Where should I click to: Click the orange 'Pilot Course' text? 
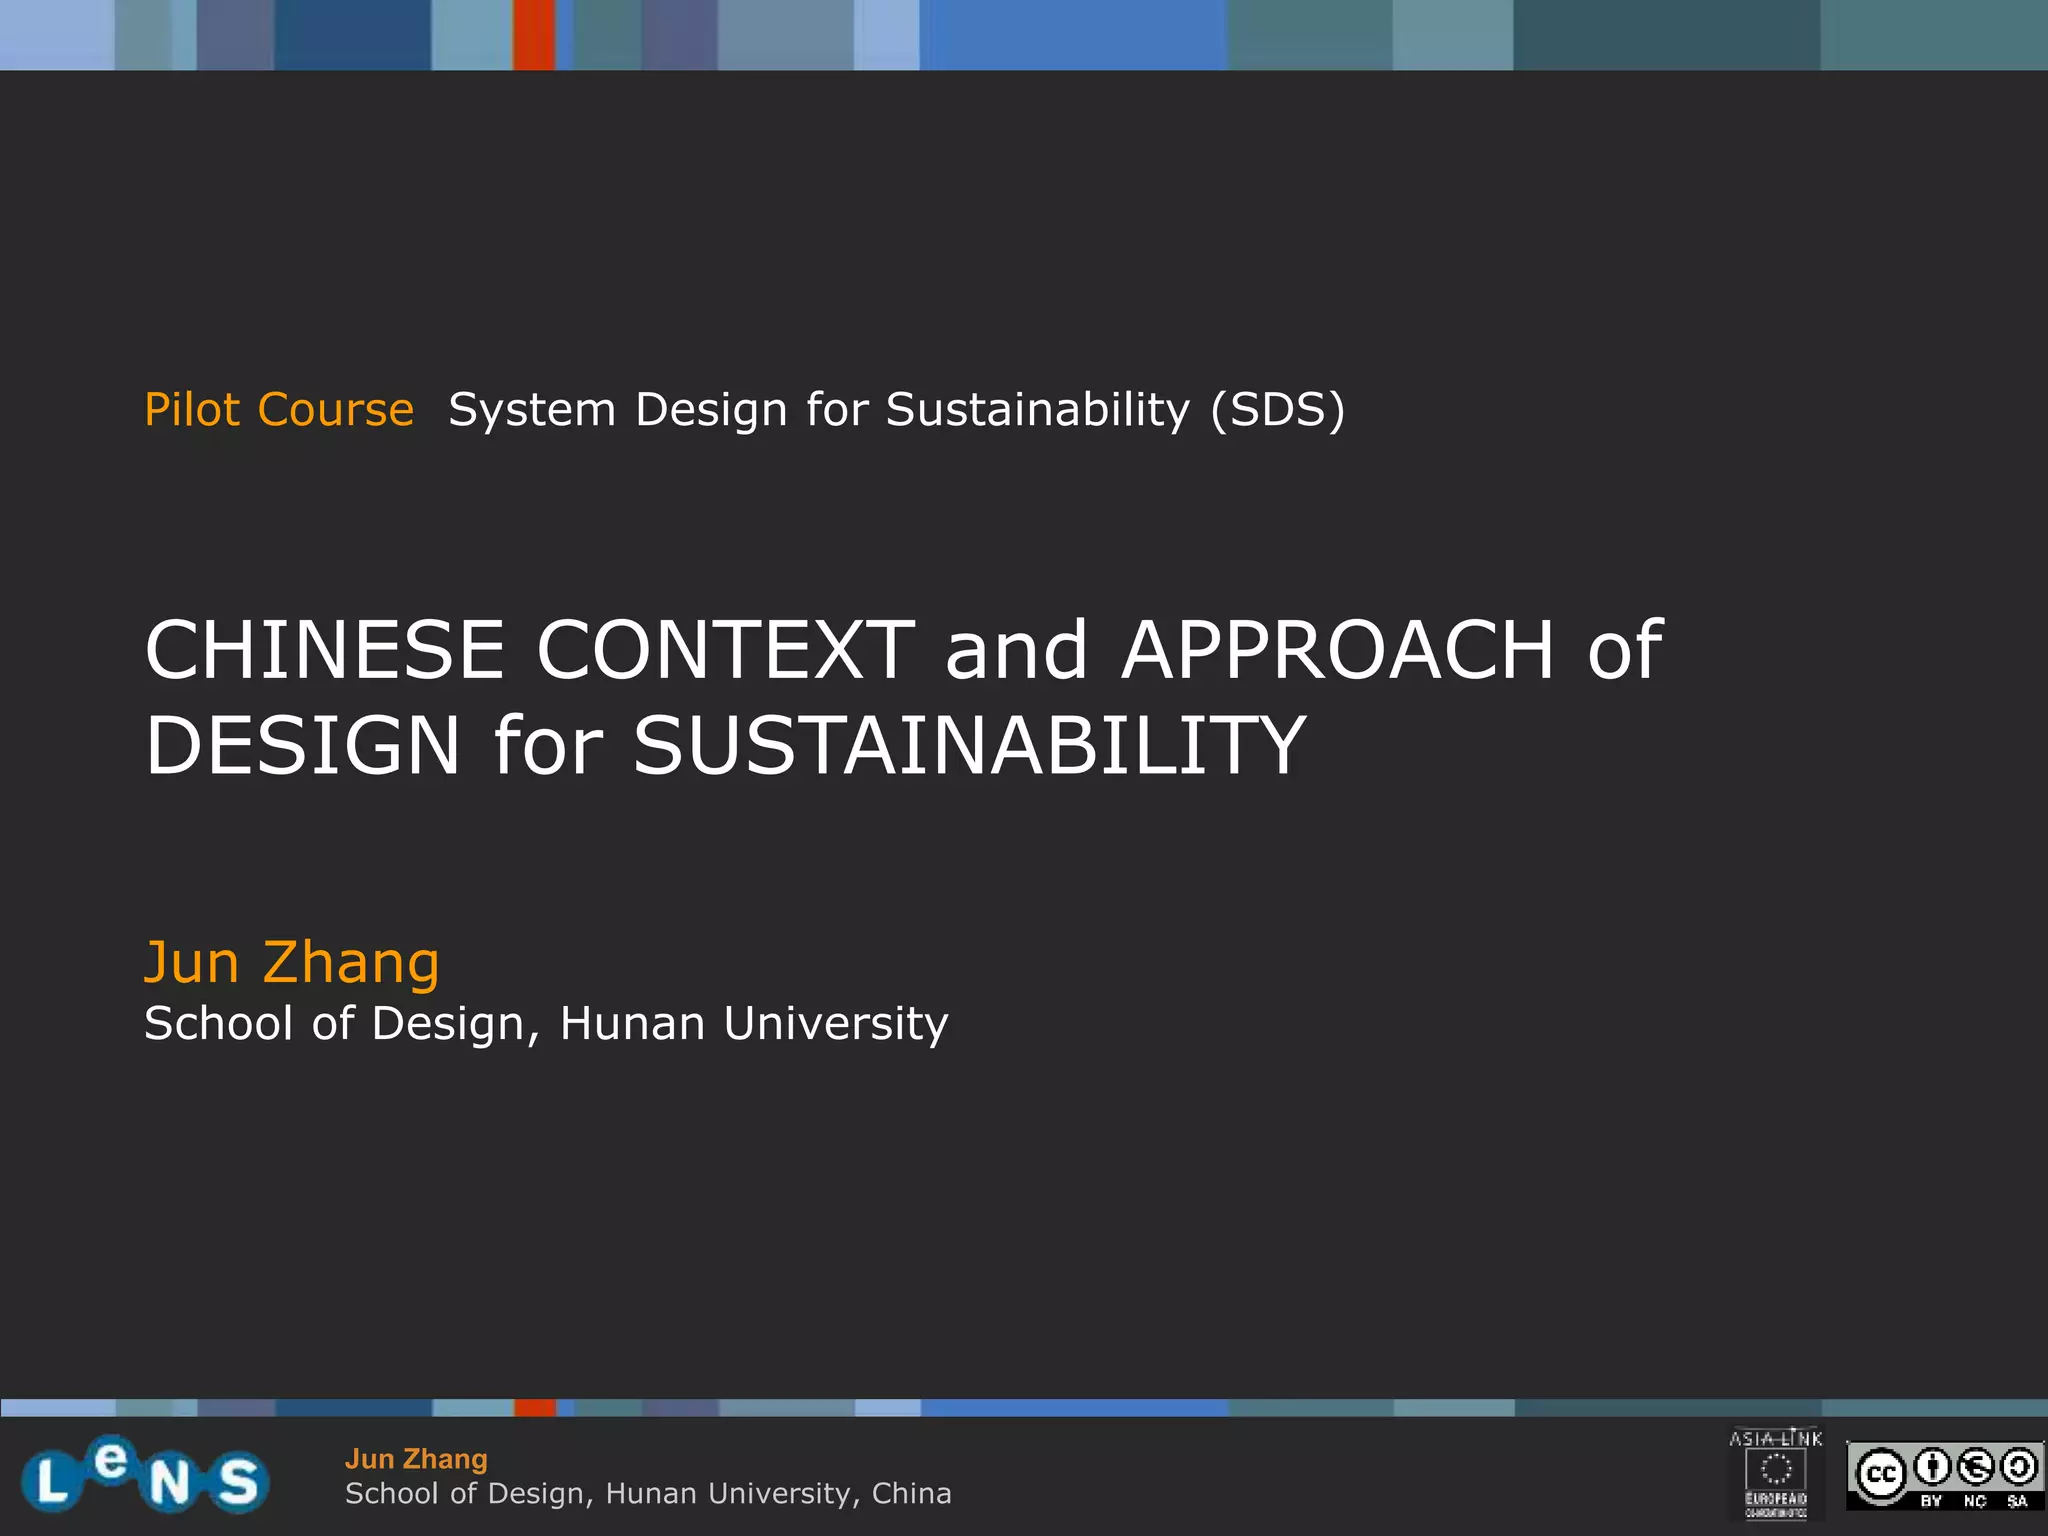pyautogui.click(x=279, y=410)
